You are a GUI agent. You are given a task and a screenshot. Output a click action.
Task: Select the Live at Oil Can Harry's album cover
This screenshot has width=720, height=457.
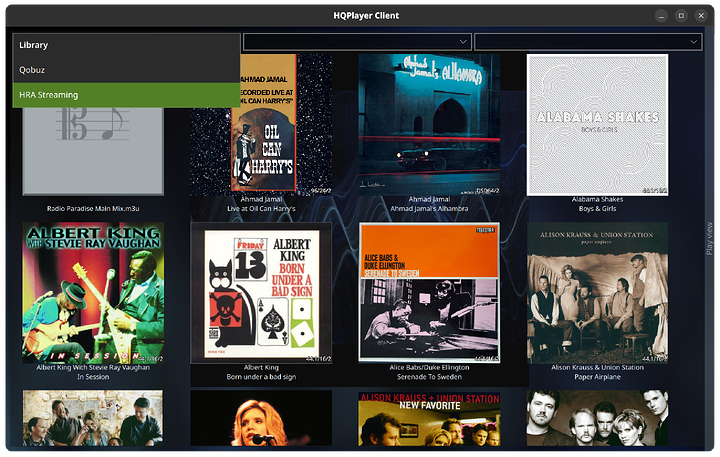click(x=285, y=125)
